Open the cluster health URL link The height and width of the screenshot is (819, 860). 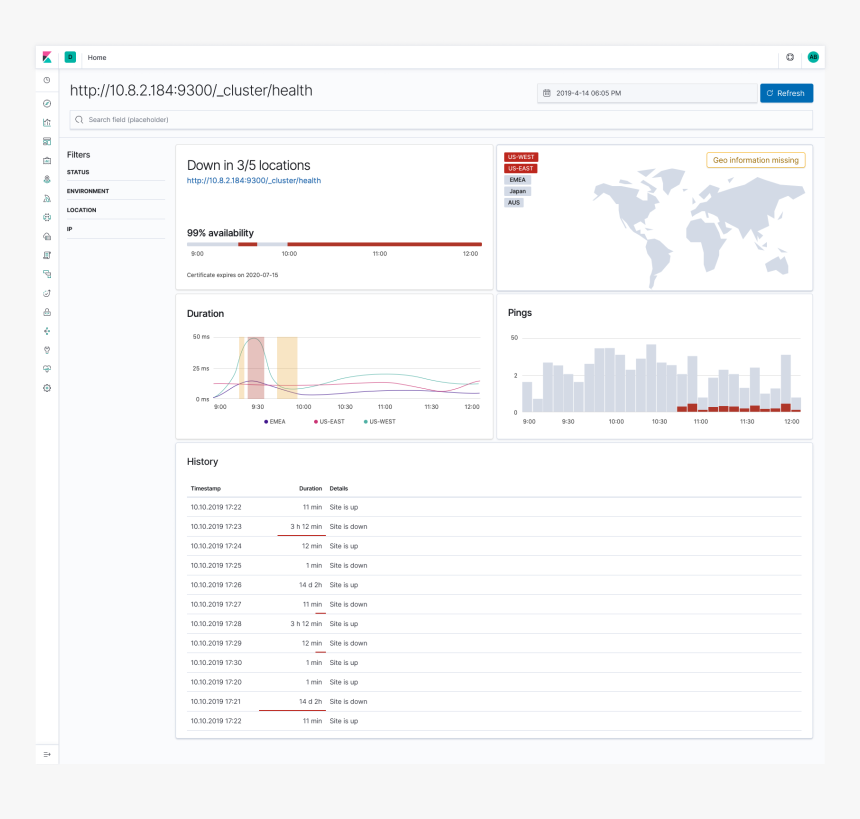click(x=254, y=180)
